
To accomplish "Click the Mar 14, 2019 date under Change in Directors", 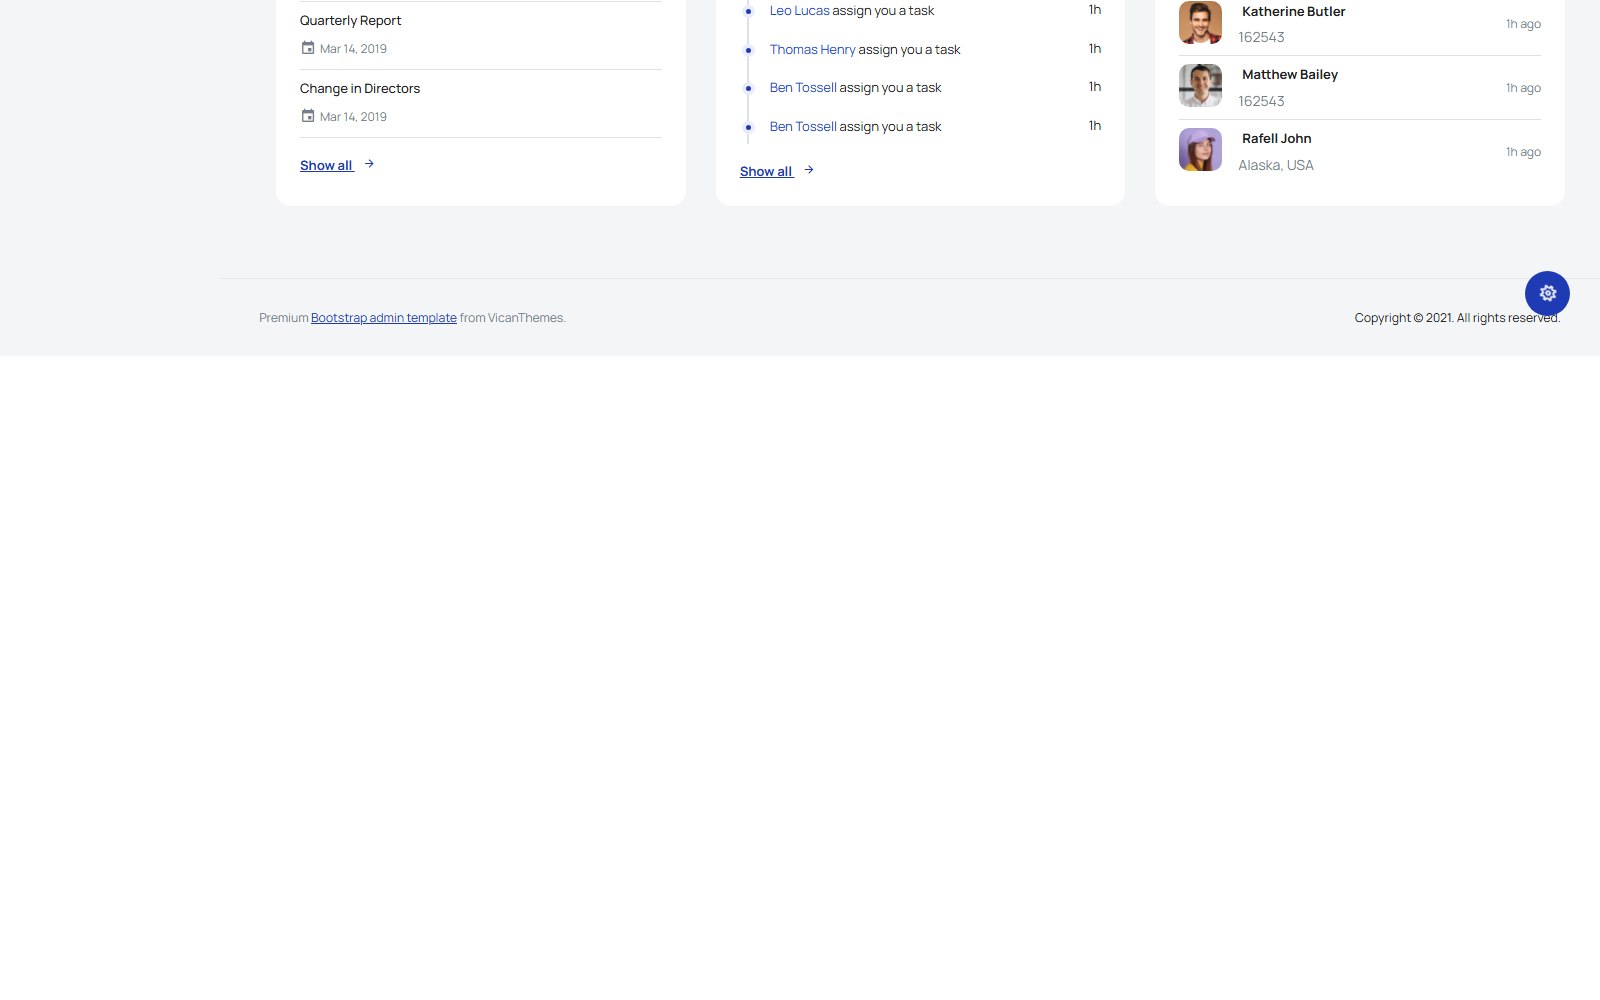I will [x=353, y=117].
